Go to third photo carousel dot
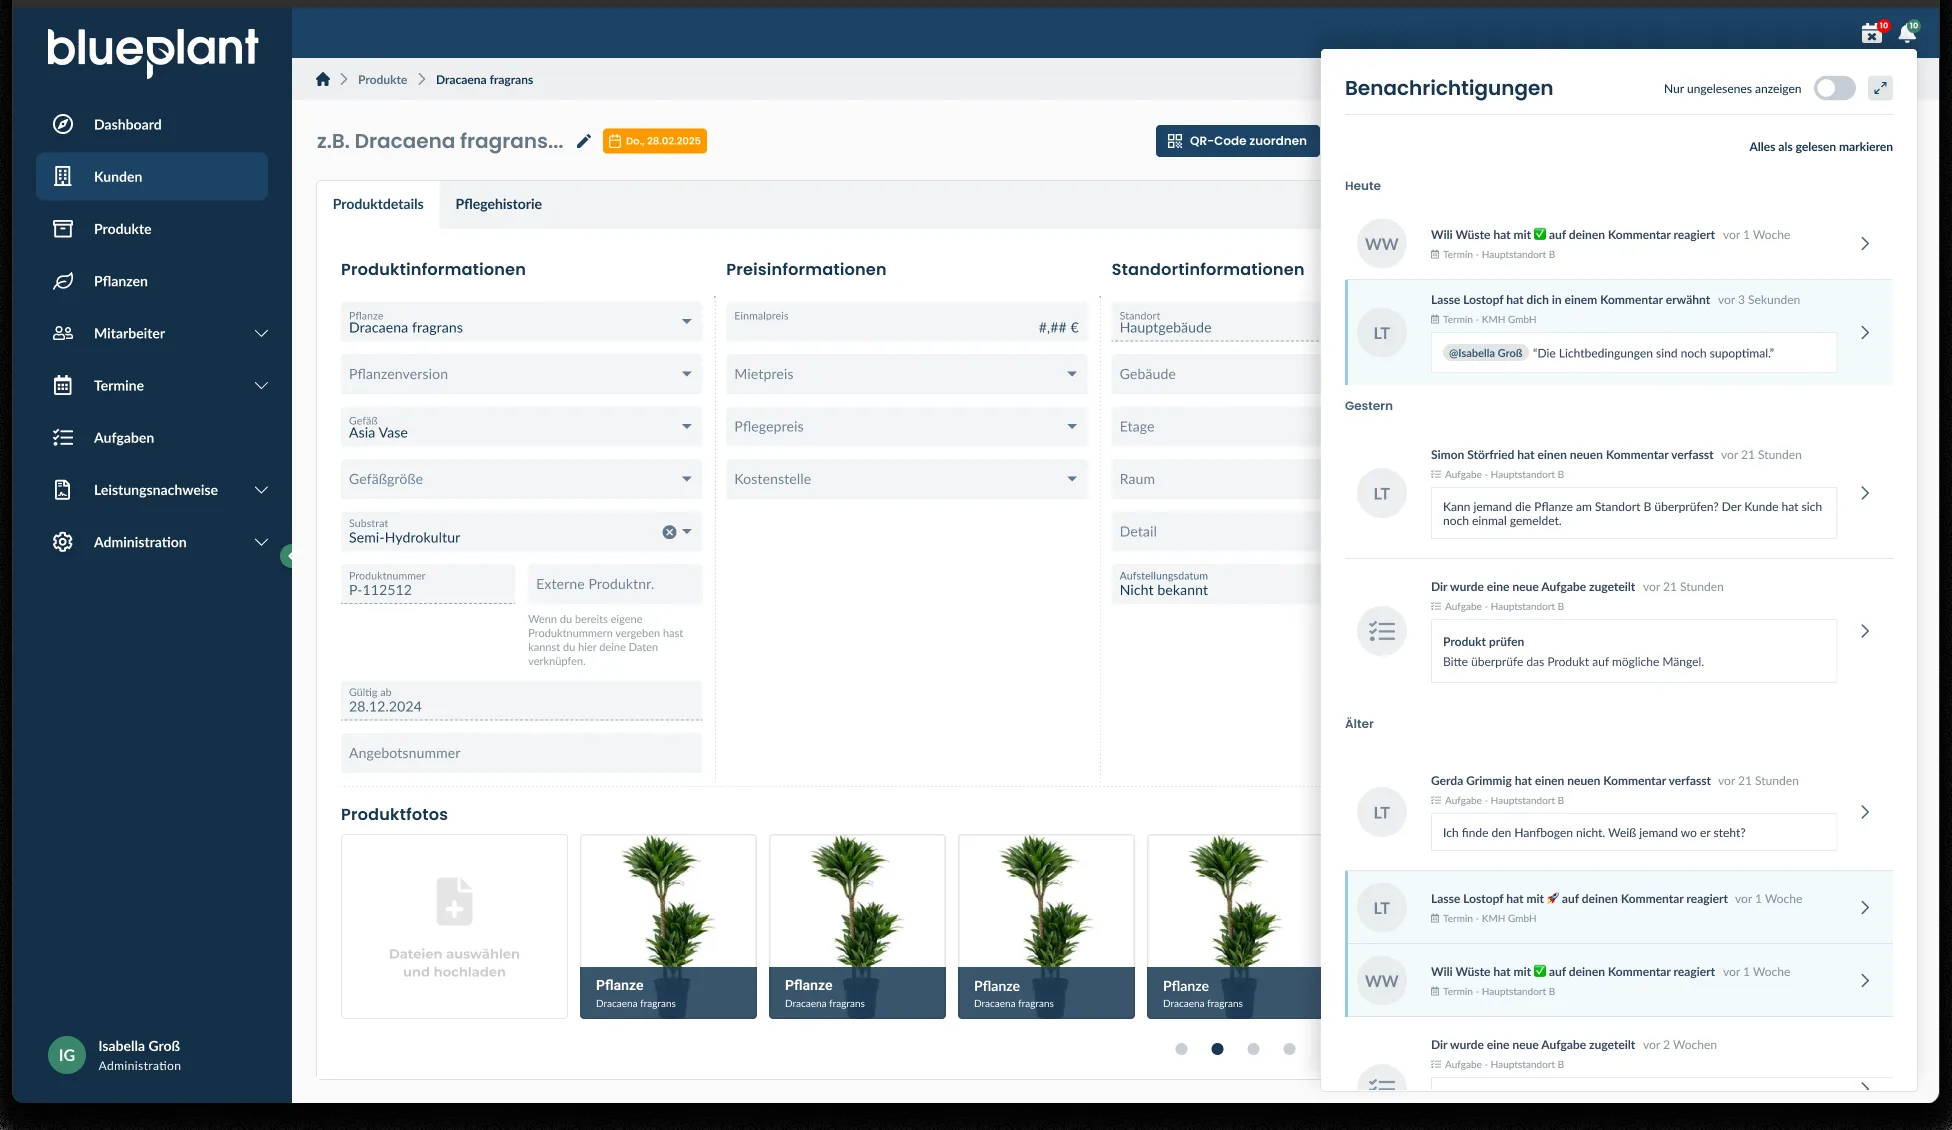This screenshot has width=1952, height=1130. [x=1253, y=1049]
